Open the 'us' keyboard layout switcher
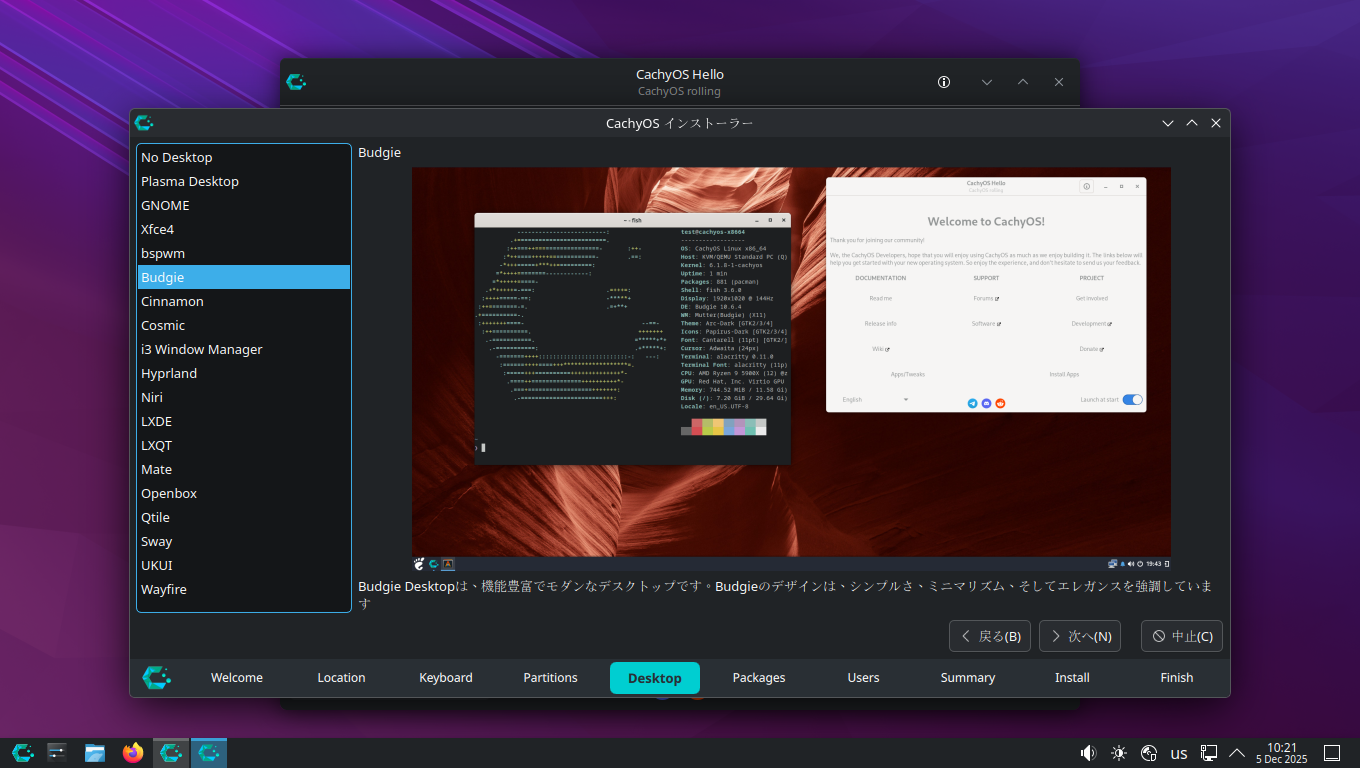1360x768 pixels. (x=1179, y=753)
